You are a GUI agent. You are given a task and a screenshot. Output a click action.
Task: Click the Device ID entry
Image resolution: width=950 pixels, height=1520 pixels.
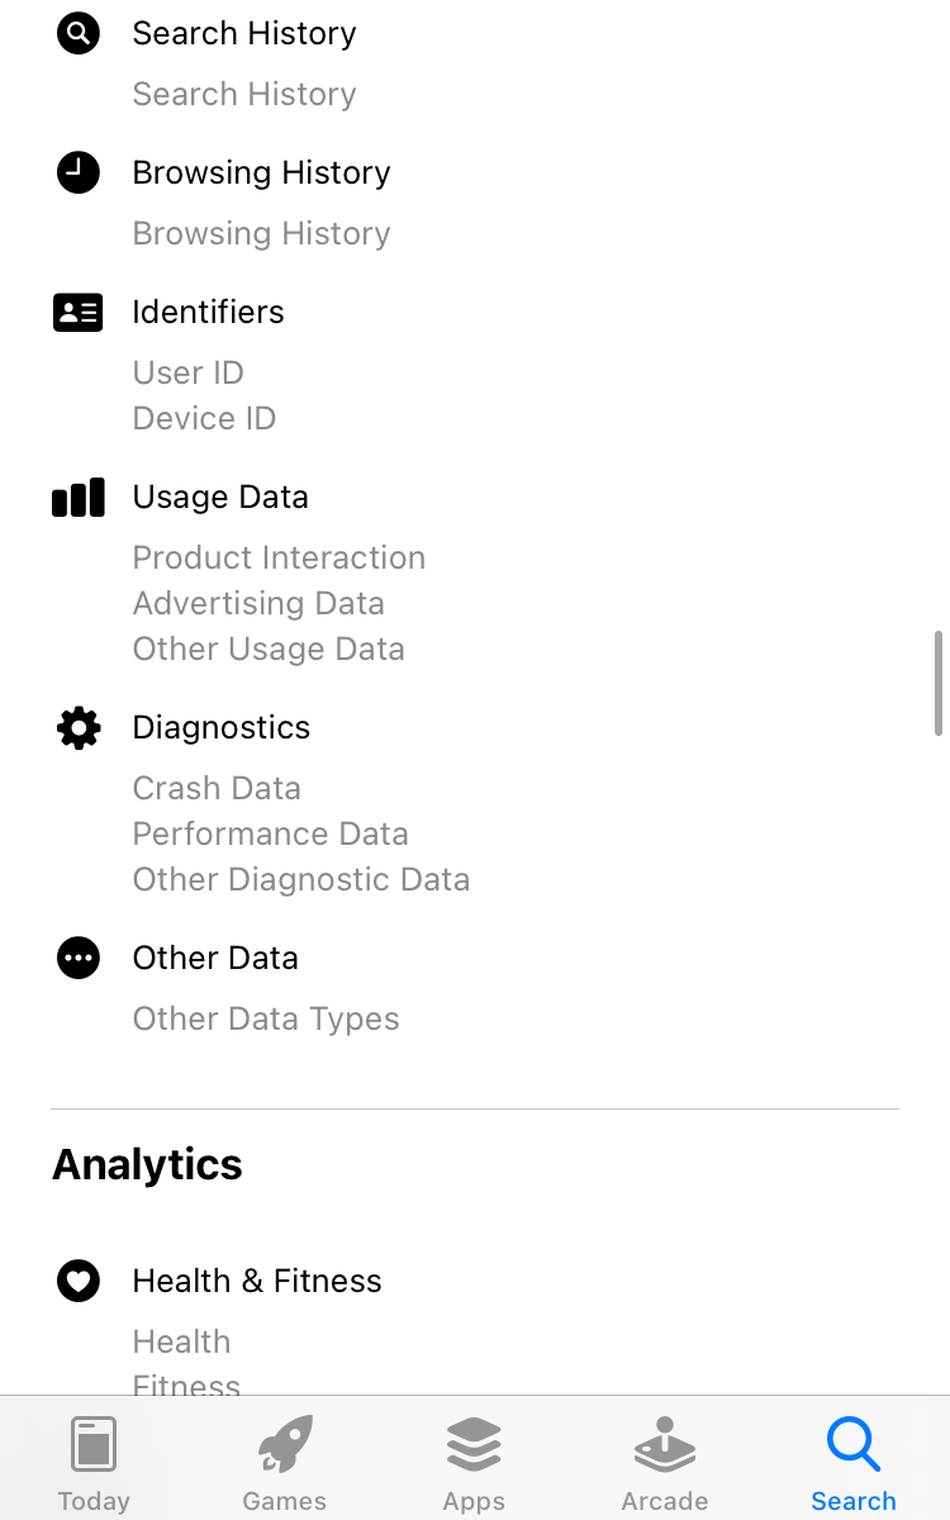coord(204,418)
